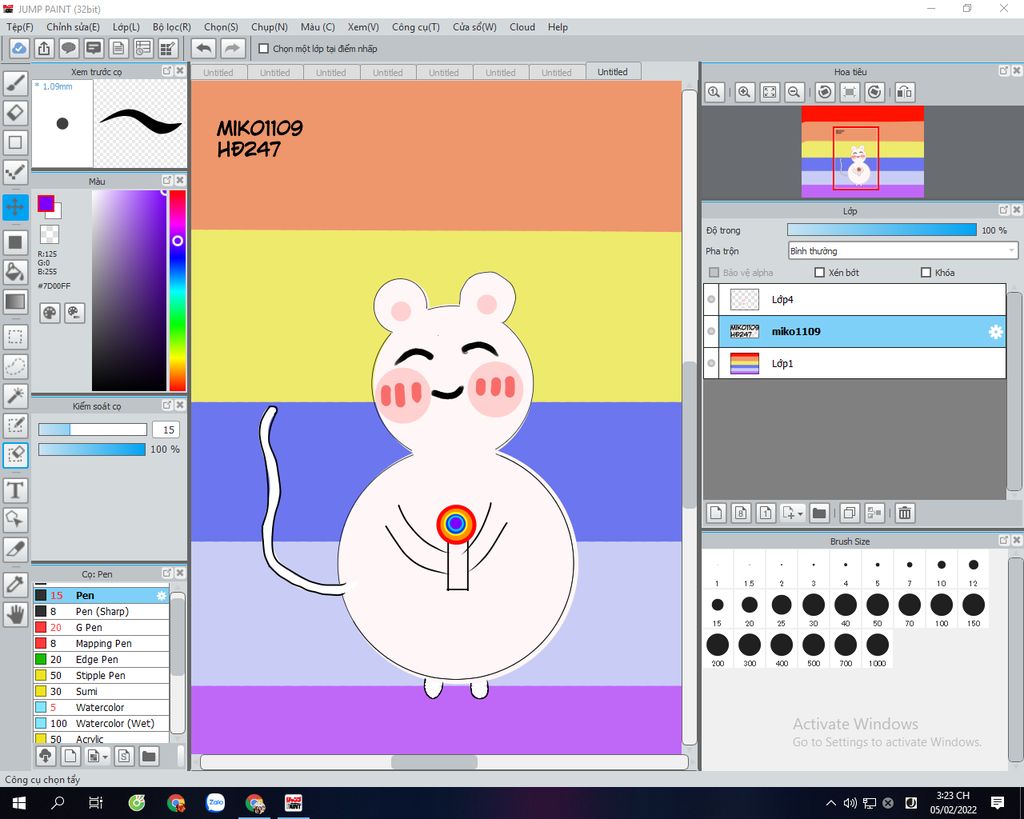The height and width of the screenshot is (819, 1024).
Task: Toggle visibility of the Lớp4 layer
Action: tap(711, 300)
